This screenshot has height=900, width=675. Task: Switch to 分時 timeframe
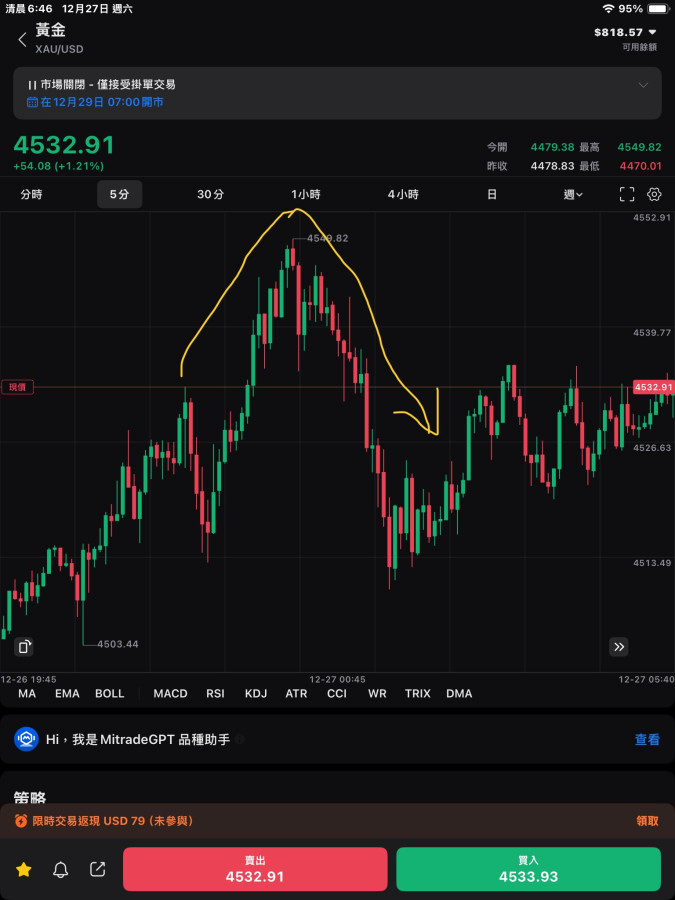[32, 195]
